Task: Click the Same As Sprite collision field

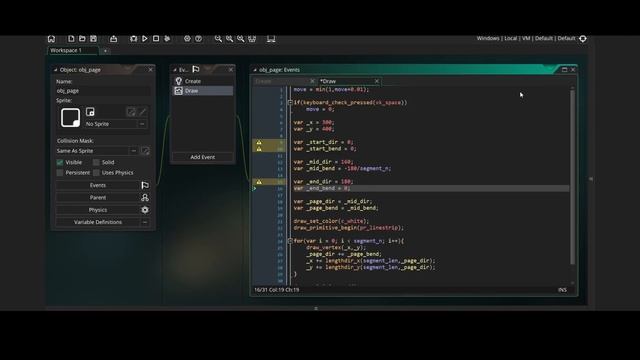Action: (92, 151)
